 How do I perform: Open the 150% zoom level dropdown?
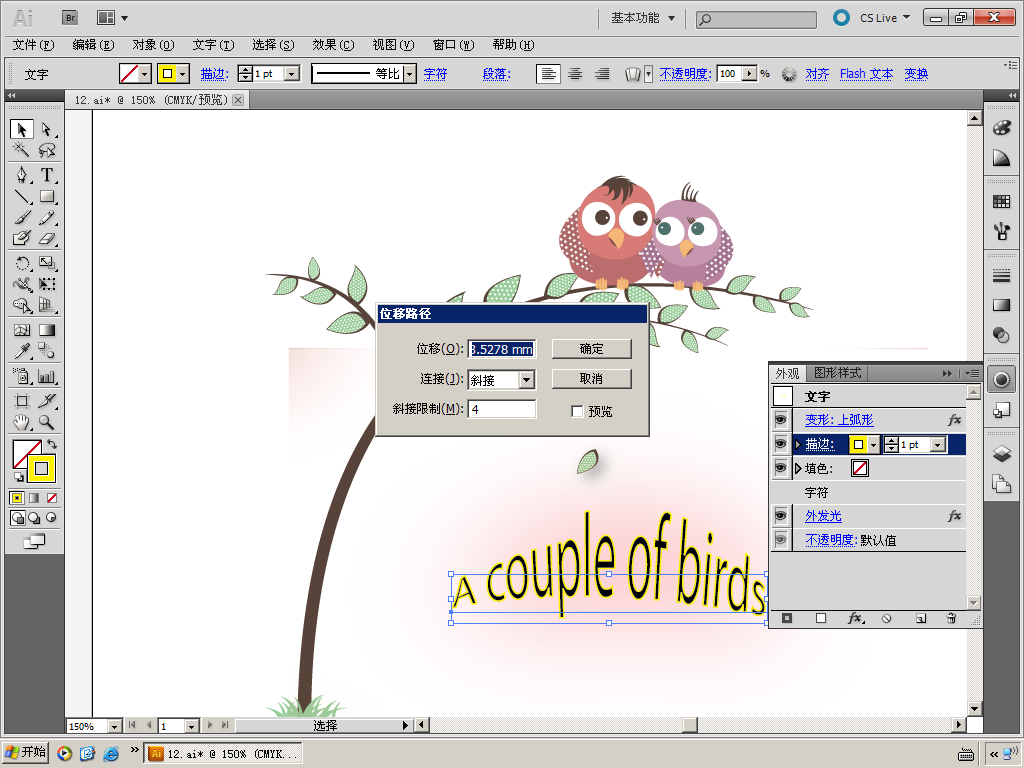tap(114, 726)
